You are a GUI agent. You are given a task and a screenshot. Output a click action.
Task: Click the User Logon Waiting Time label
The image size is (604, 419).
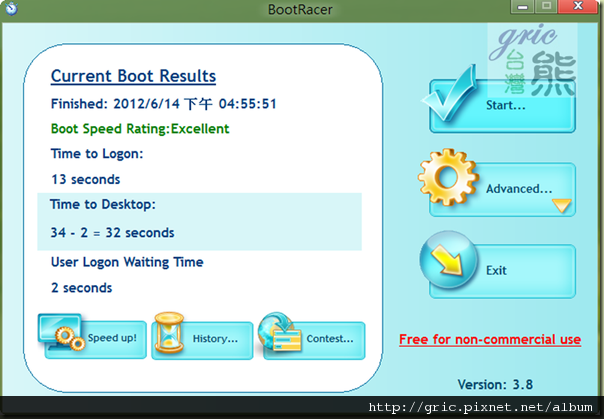point(127,262)
